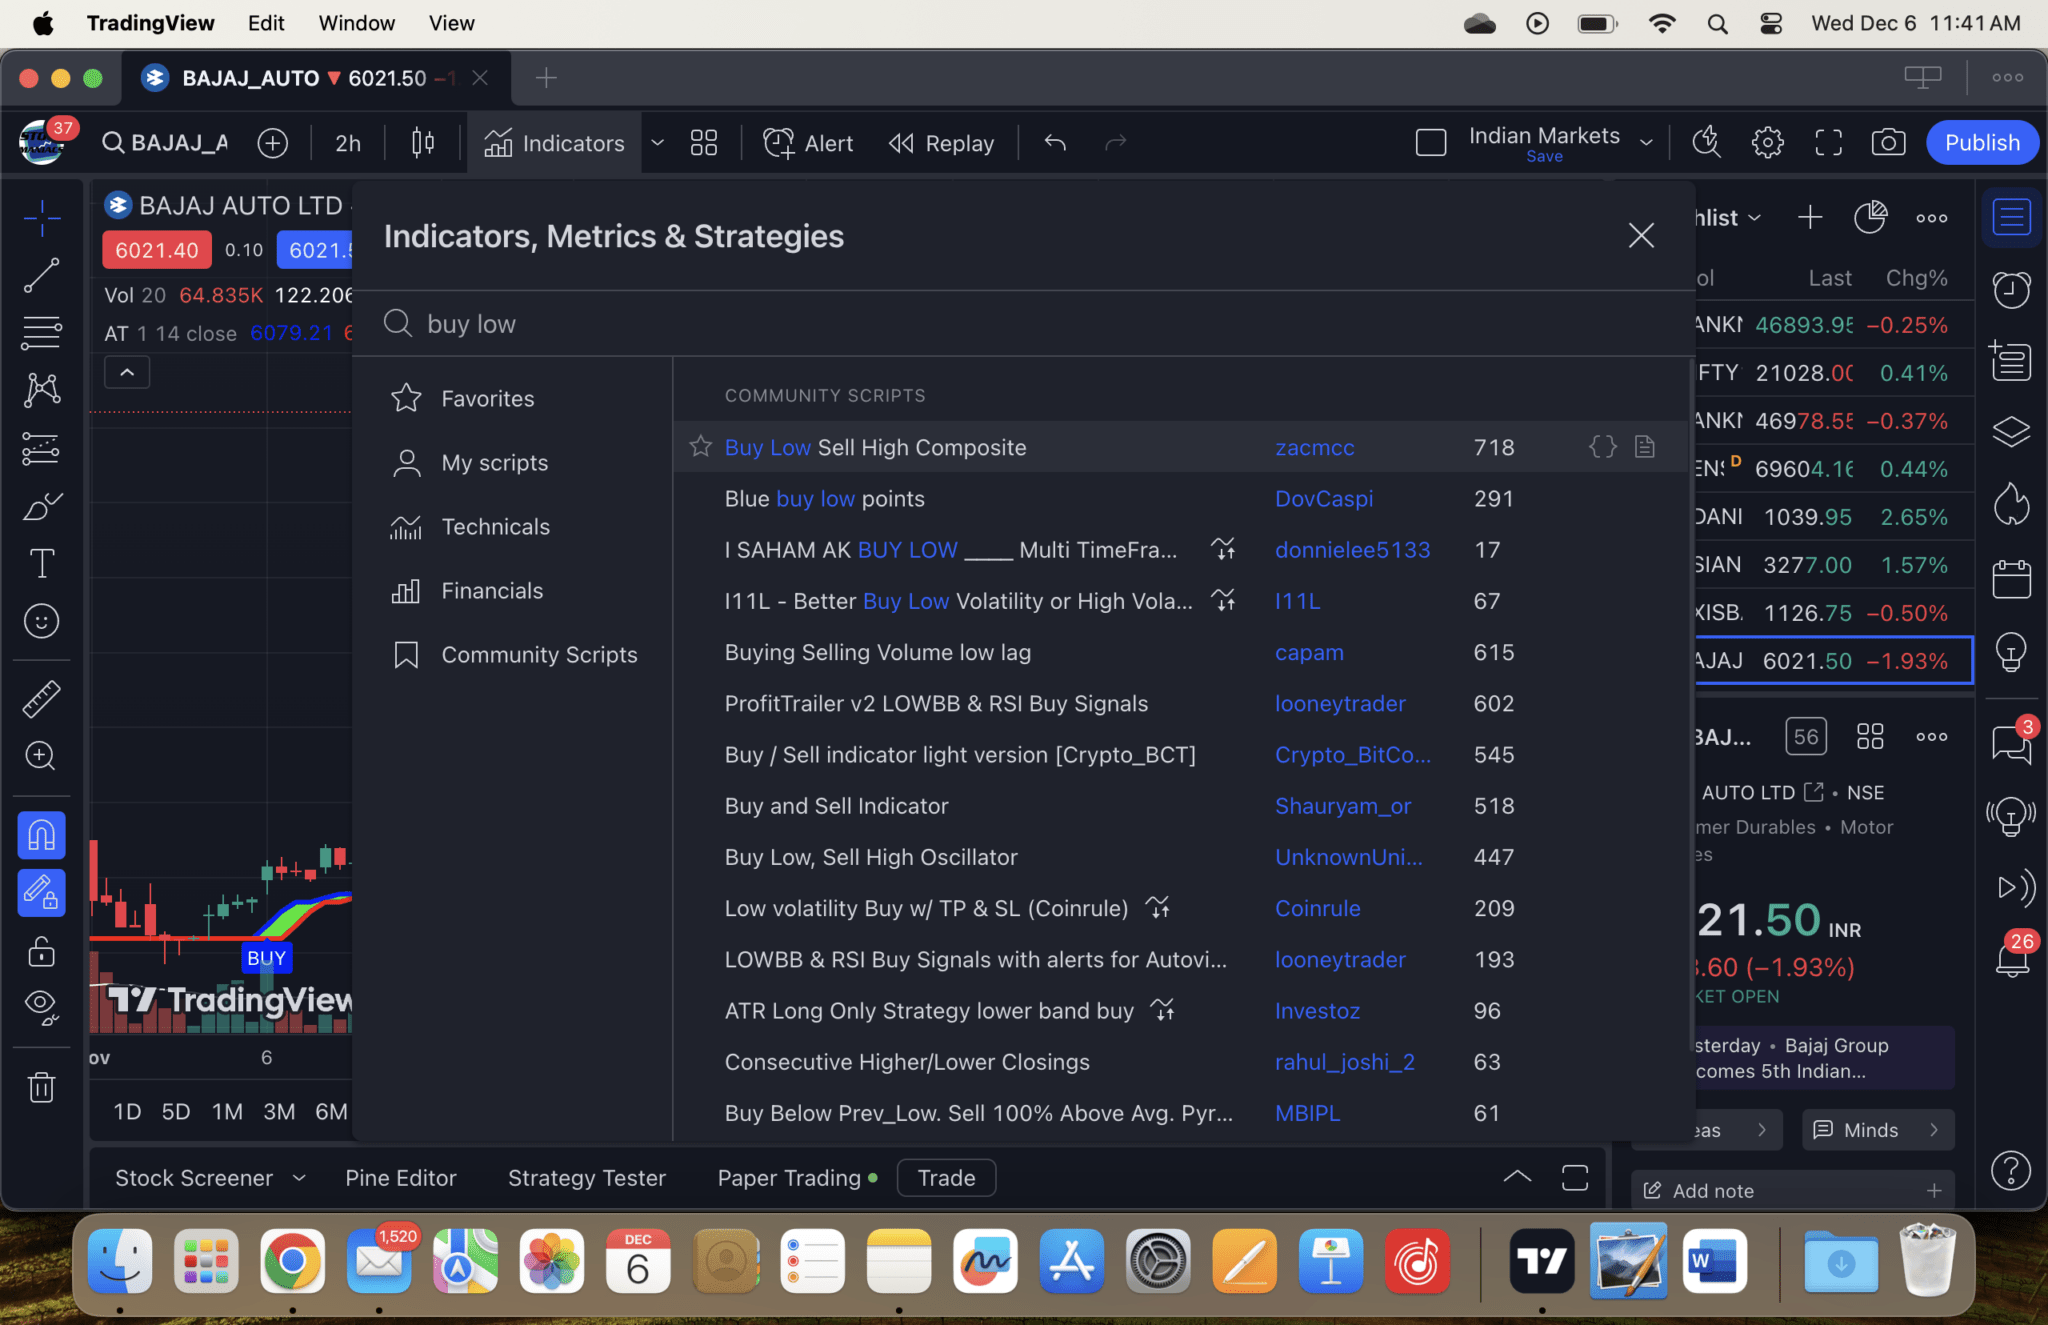Collapse the indicator legend with chevron
The image size is (2048, 1325).
click(127, 372)
